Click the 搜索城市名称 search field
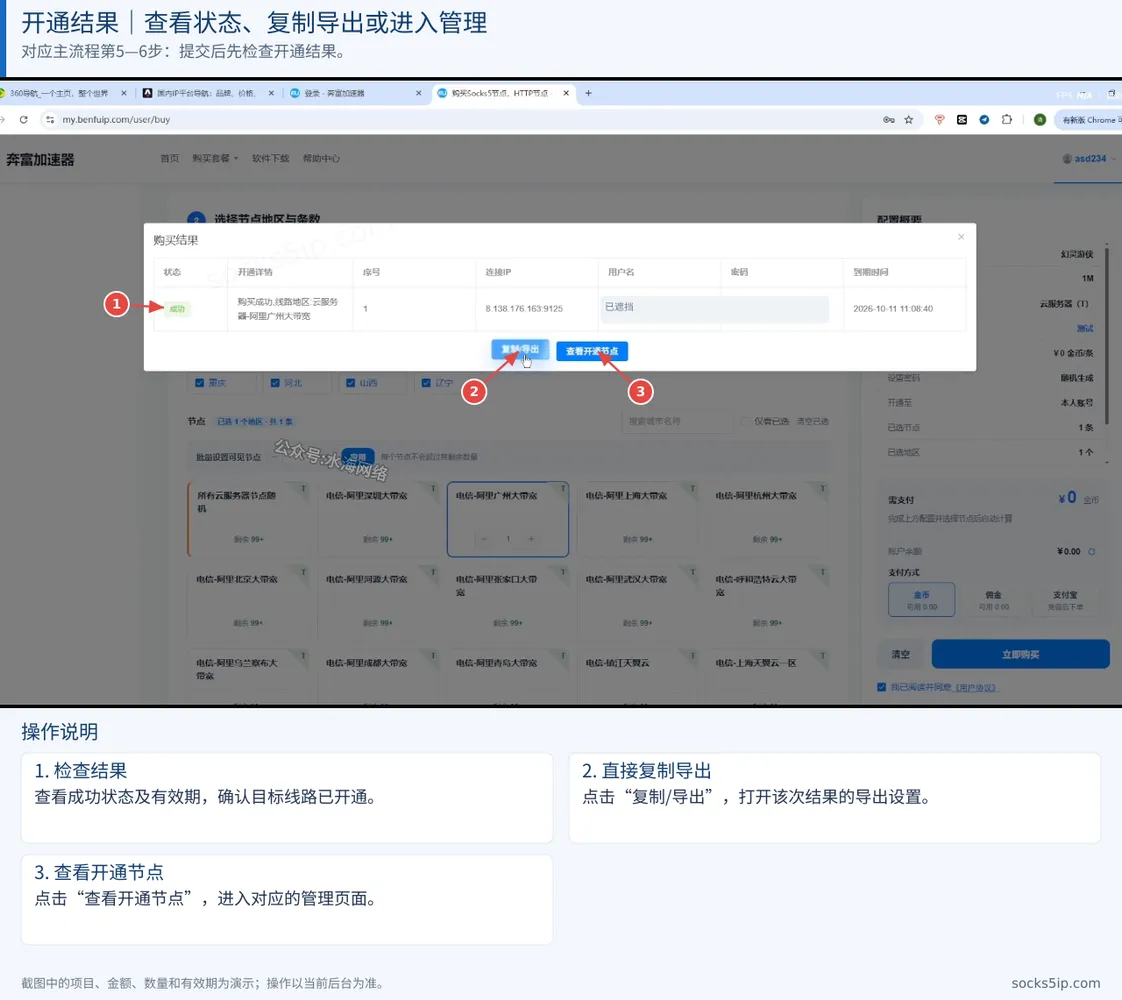1122x1000 pixels. [678, 421]
